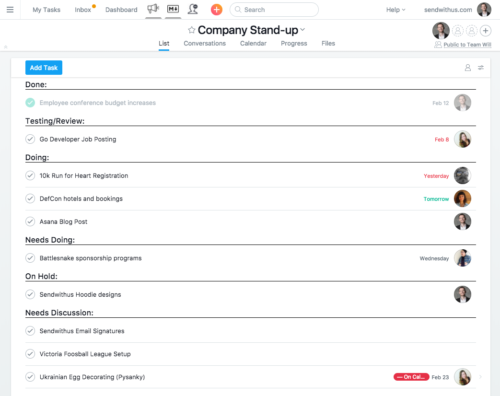Viewport: 500px width, 396px height.
Task: Open the user profile avatar top right
Action: (x=484, y=9)
